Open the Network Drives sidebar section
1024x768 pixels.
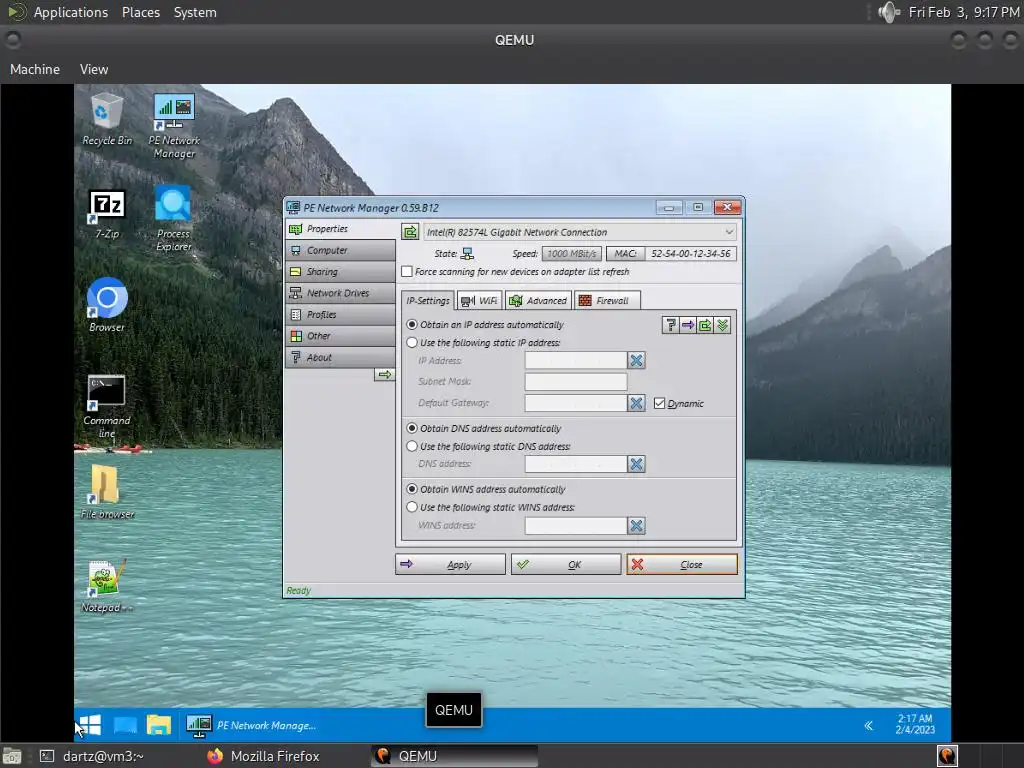coord(340,293)
